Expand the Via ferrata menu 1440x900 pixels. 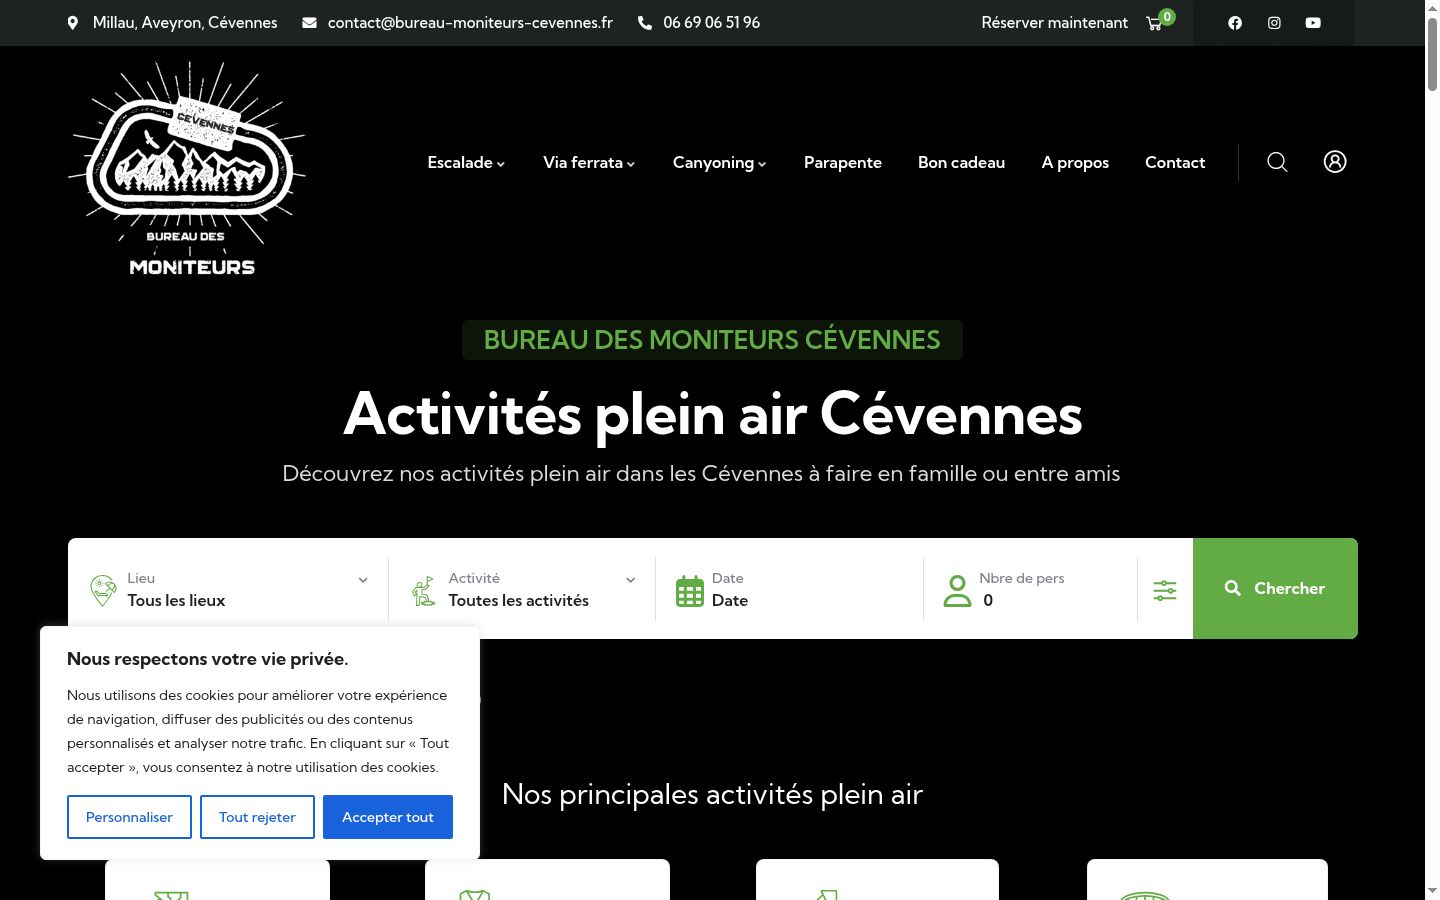(589, 162)
